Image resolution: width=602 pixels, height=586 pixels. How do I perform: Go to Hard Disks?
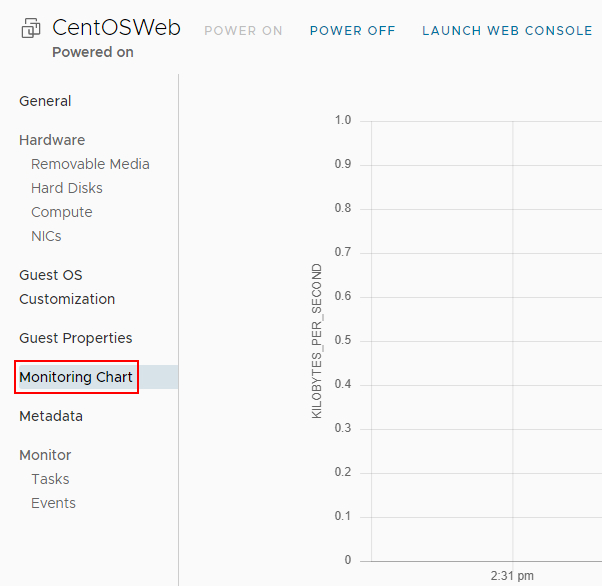[67, 188]
